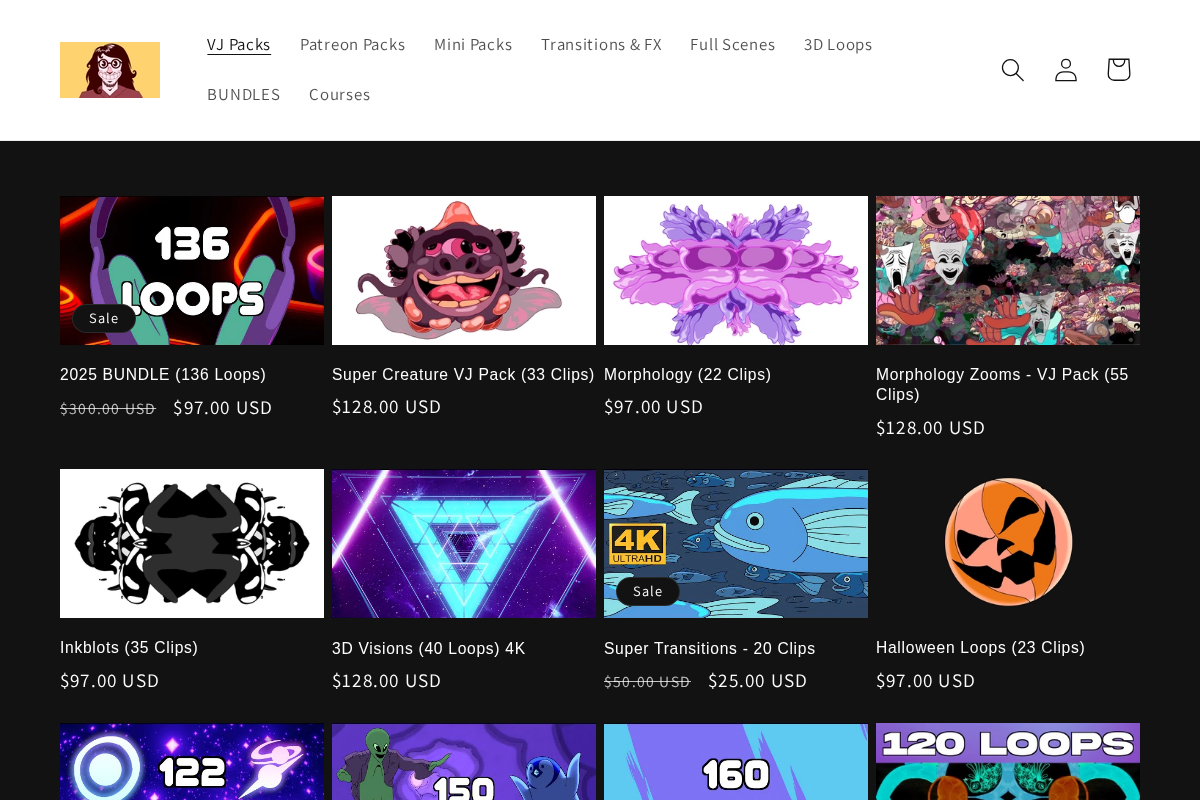Navigate to Patreon Packs
The height and width of the screenshot is (800, 1200).
coord(353,44)
